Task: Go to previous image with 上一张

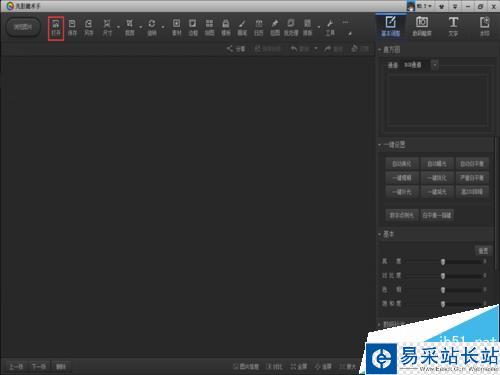Action: point(16,367)
